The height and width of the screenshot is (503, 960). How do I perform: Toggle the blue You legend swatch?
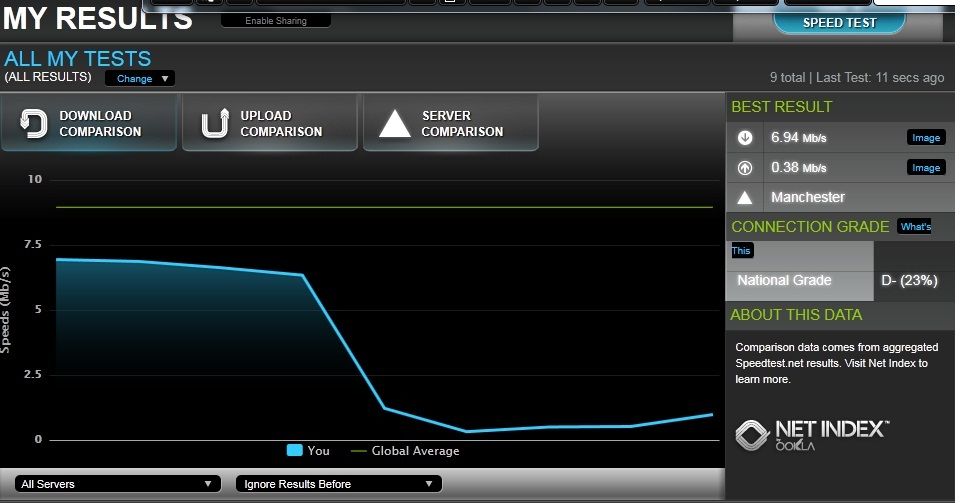coord(294,450)
